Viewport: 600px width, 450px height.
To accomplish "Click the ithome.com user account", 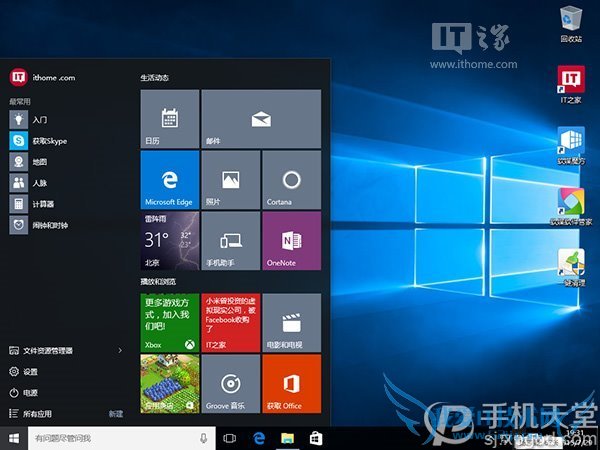I will pos(42,78).
